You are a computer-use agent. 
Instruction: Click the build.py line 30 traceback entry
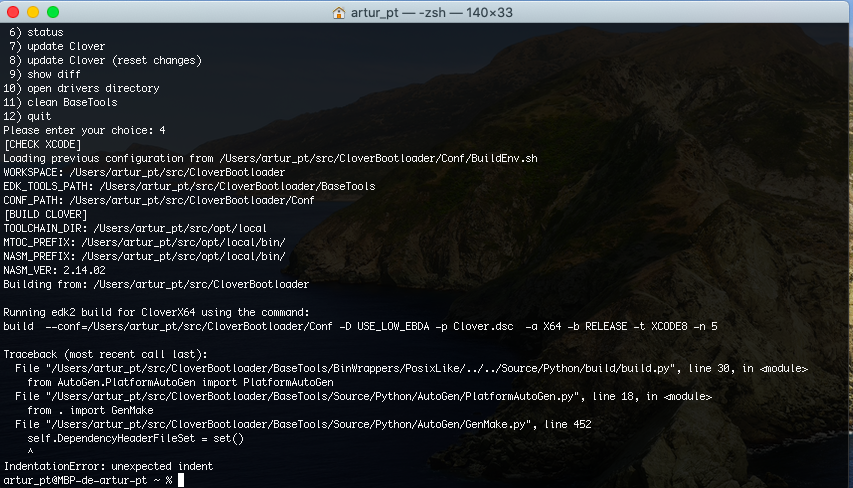(411, 368)
